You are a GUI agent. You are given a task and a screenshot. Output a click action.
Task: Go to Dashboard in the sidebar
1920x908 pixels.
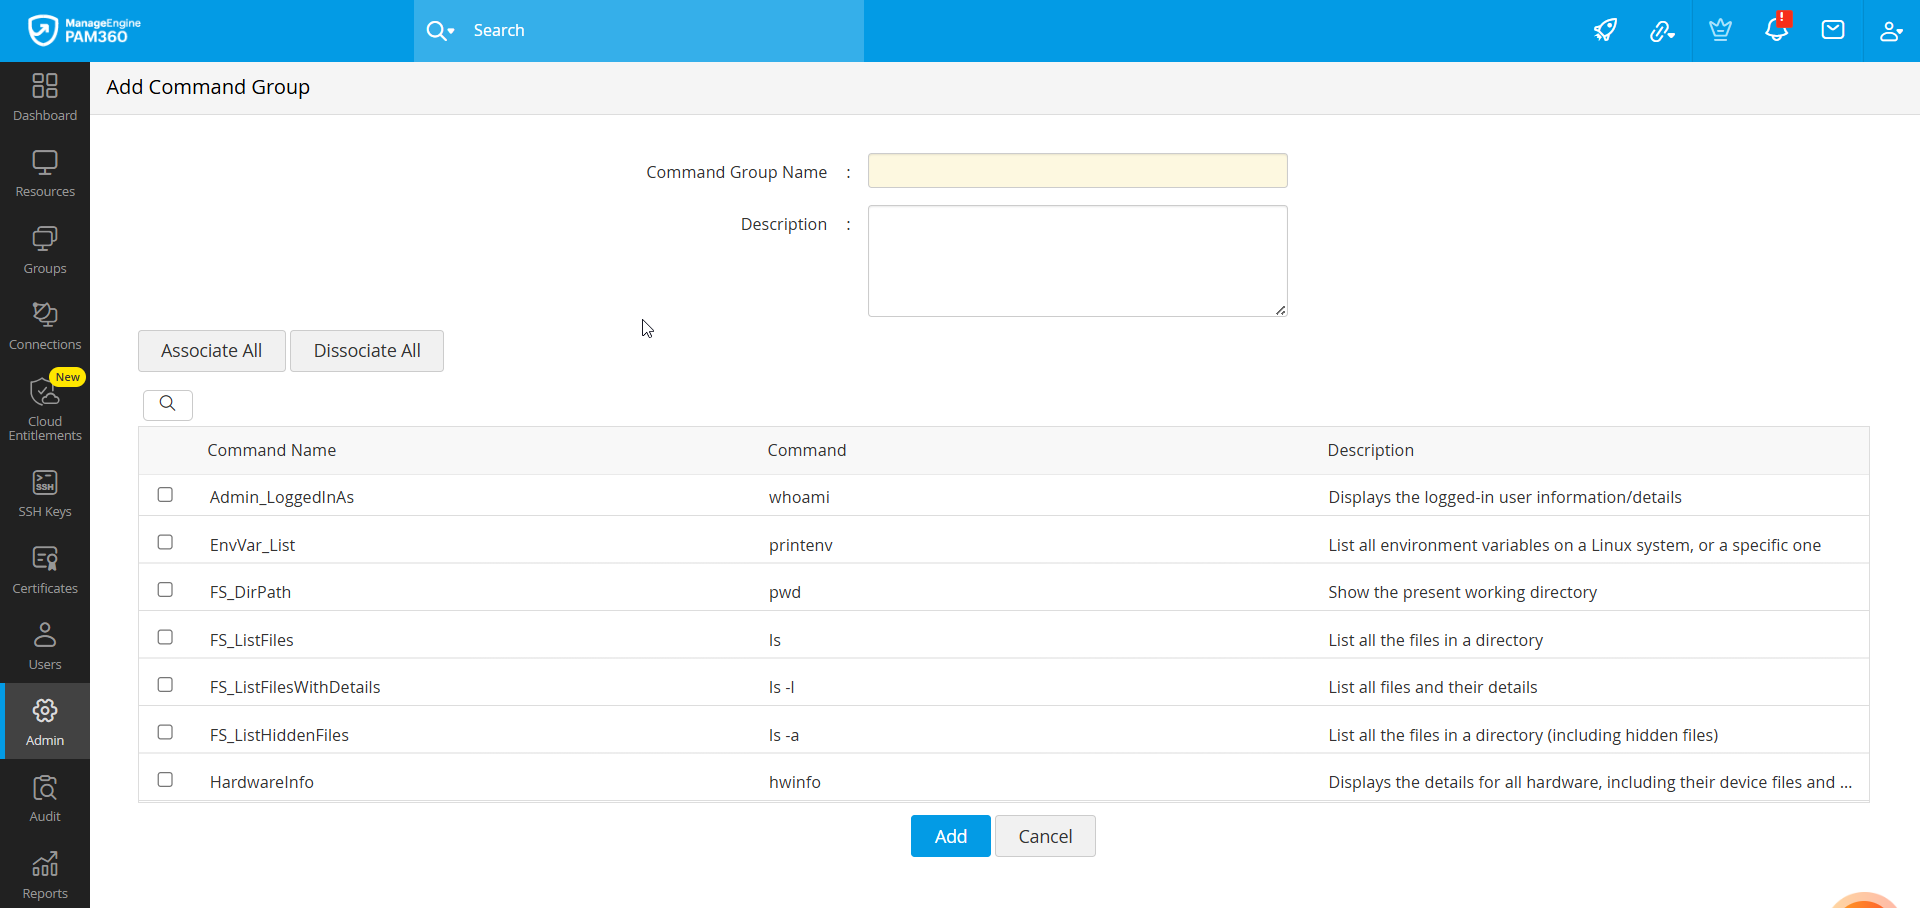click(45, 97)
